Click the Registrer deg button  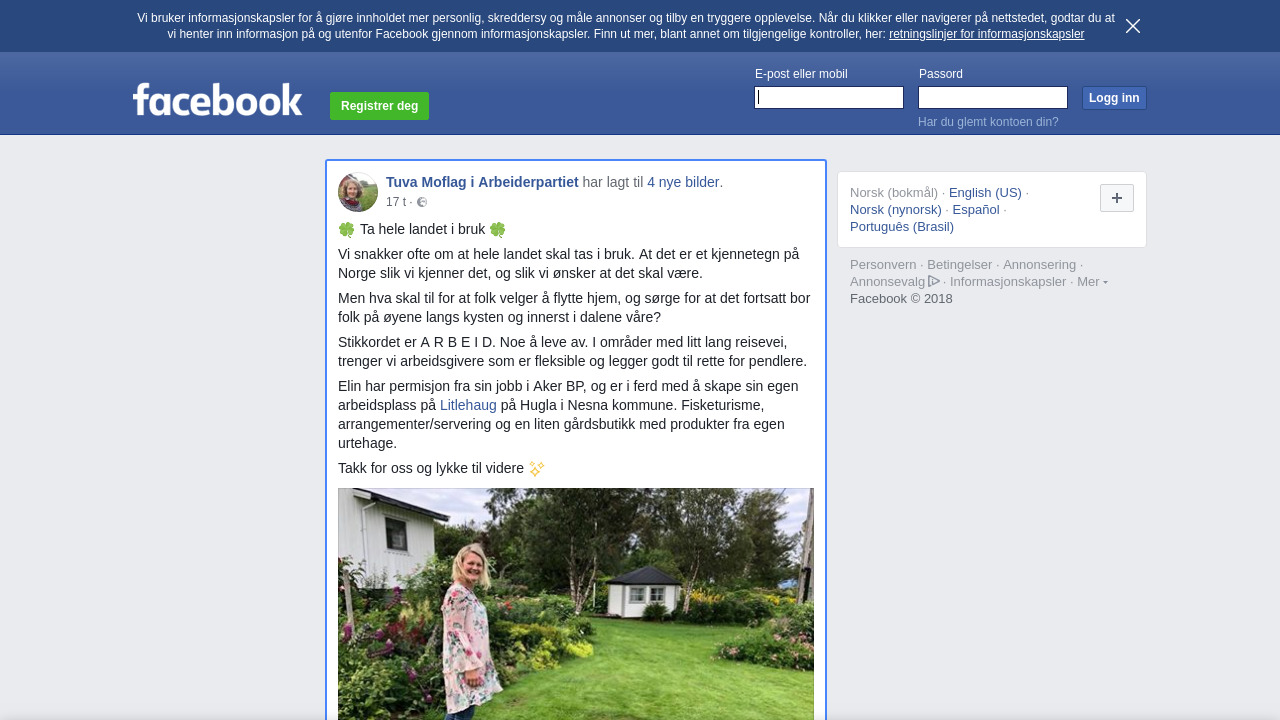[x=379, y=106]
